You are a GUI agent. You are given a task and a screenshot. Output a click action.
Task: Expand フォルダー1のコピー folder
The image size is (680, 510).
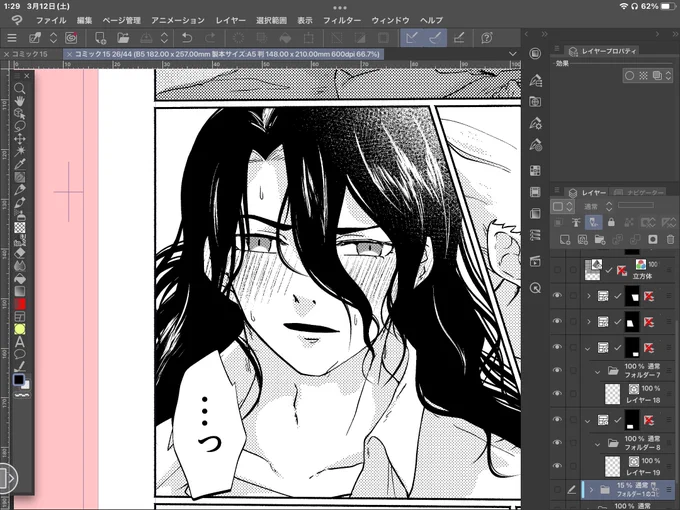pyautogui.click(x=591, y=490)
